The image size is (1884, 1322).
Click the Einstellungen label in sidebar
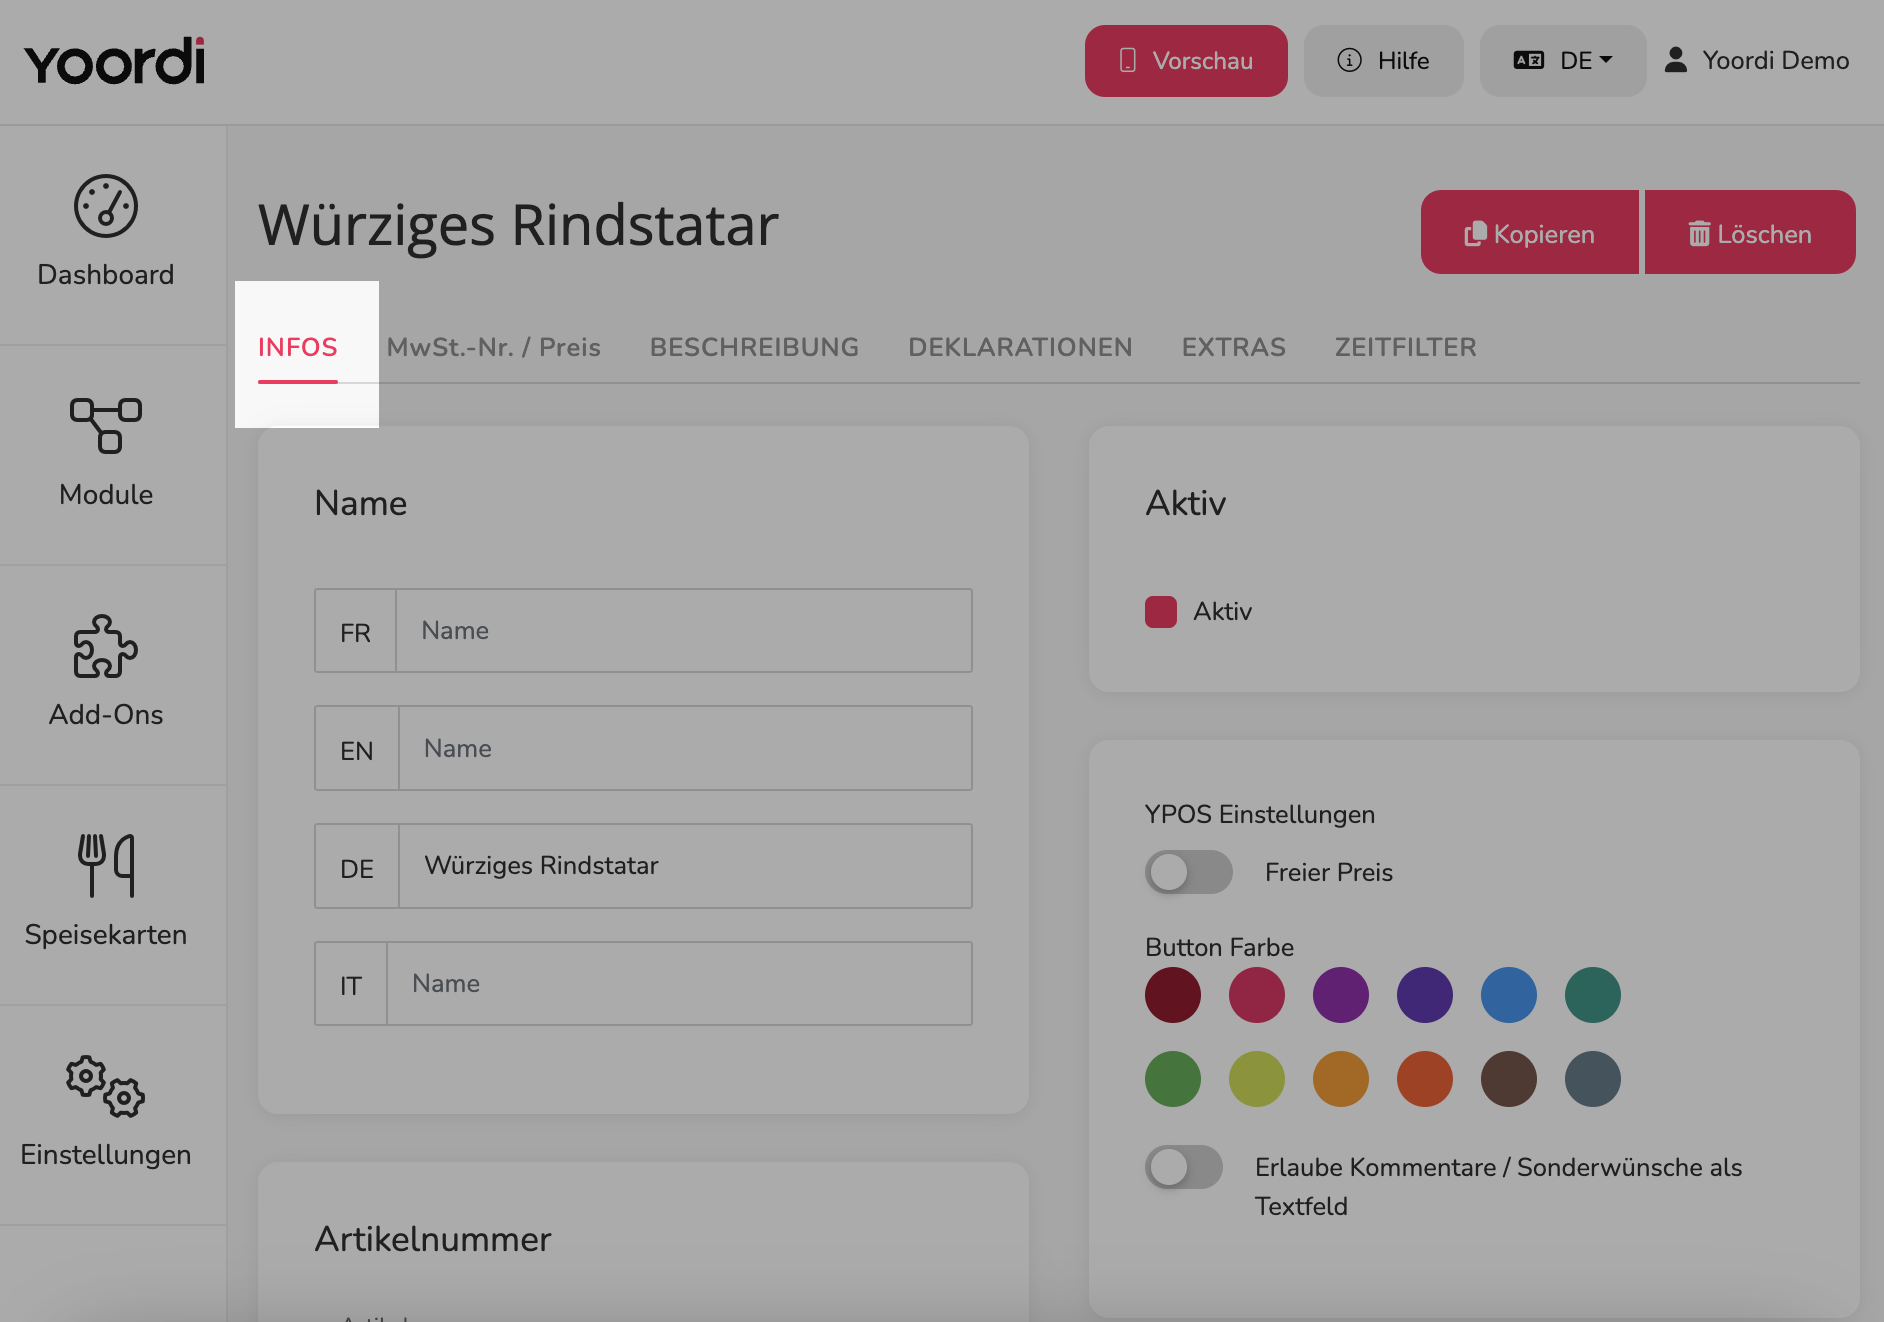[x=106, y=1155]
